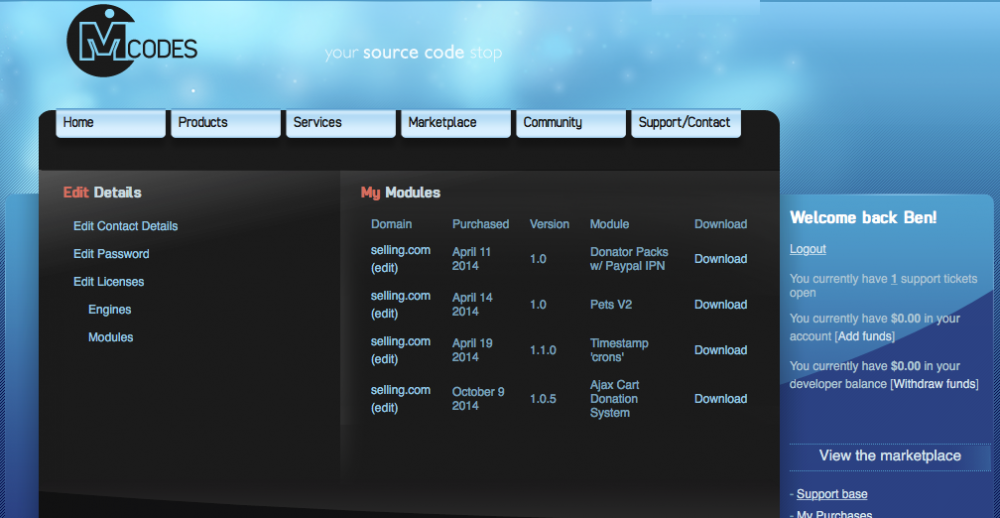This screenshot has width=1000, height=518.
Task: Go to the Services tab
Action: click(340, 123)
